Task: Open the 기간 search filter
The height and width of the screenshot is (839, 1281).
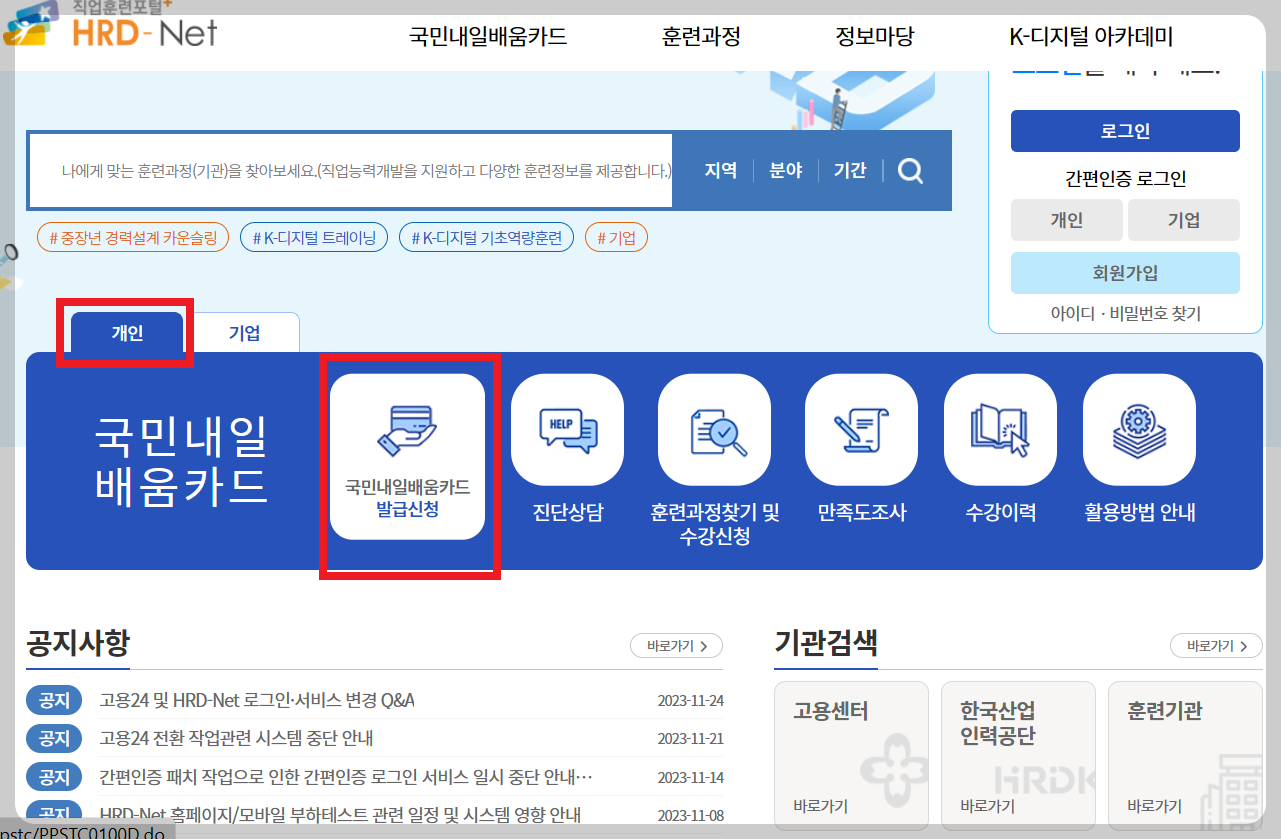Action: click(x=850, y=171)
